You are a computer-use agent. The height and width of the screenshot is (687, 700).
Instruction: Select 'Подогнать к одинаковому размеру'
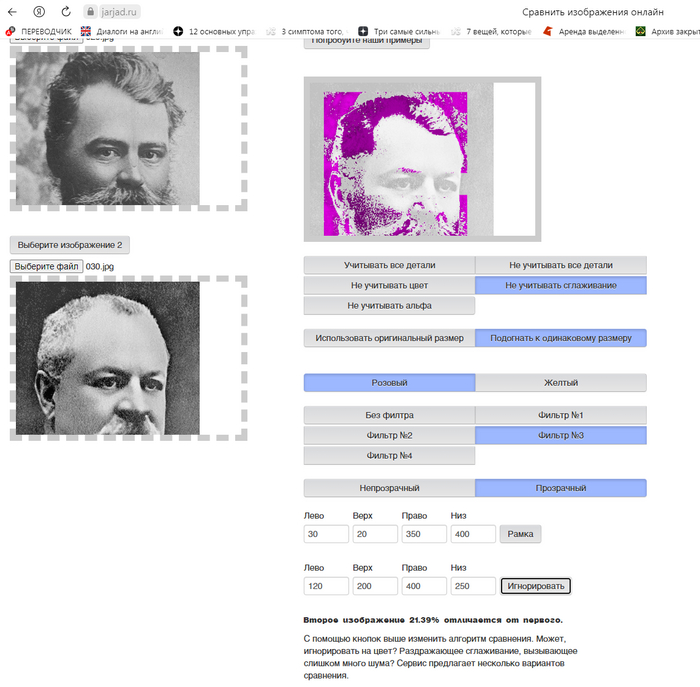coord(561,338)
